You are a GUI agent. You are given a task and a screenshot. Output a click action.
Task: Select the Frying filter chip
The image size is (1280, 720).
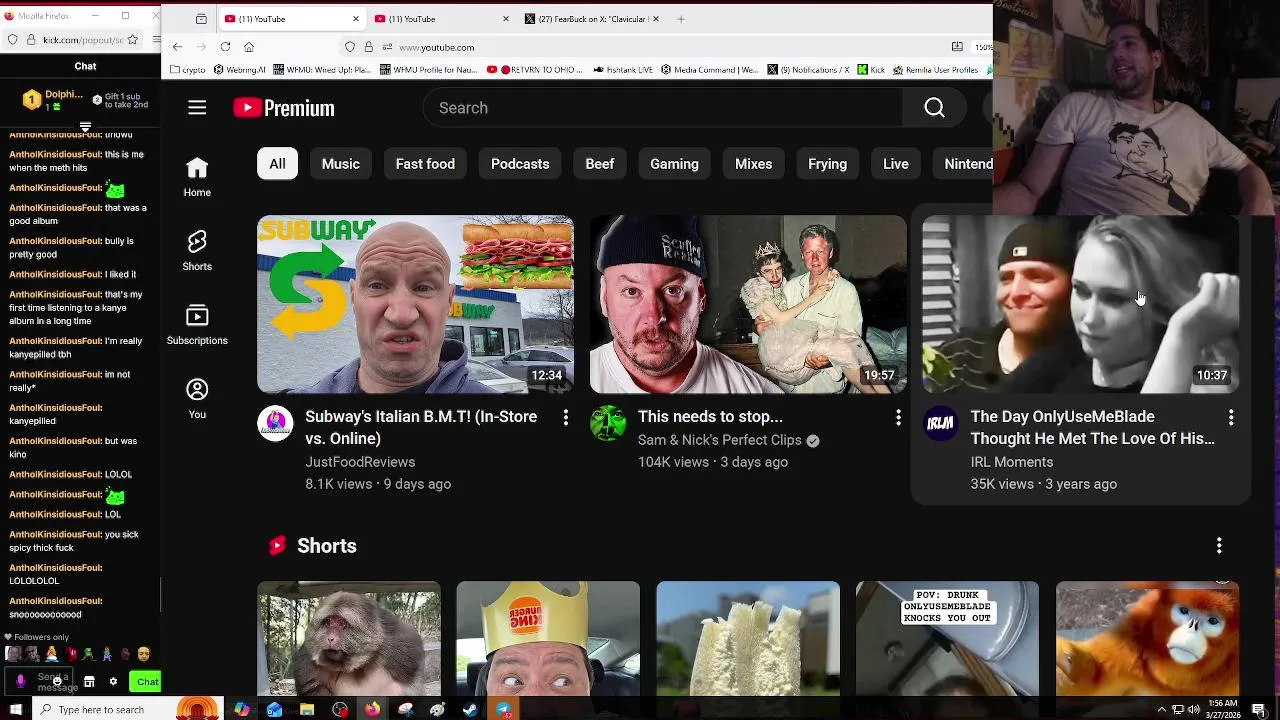pos(827,164)
